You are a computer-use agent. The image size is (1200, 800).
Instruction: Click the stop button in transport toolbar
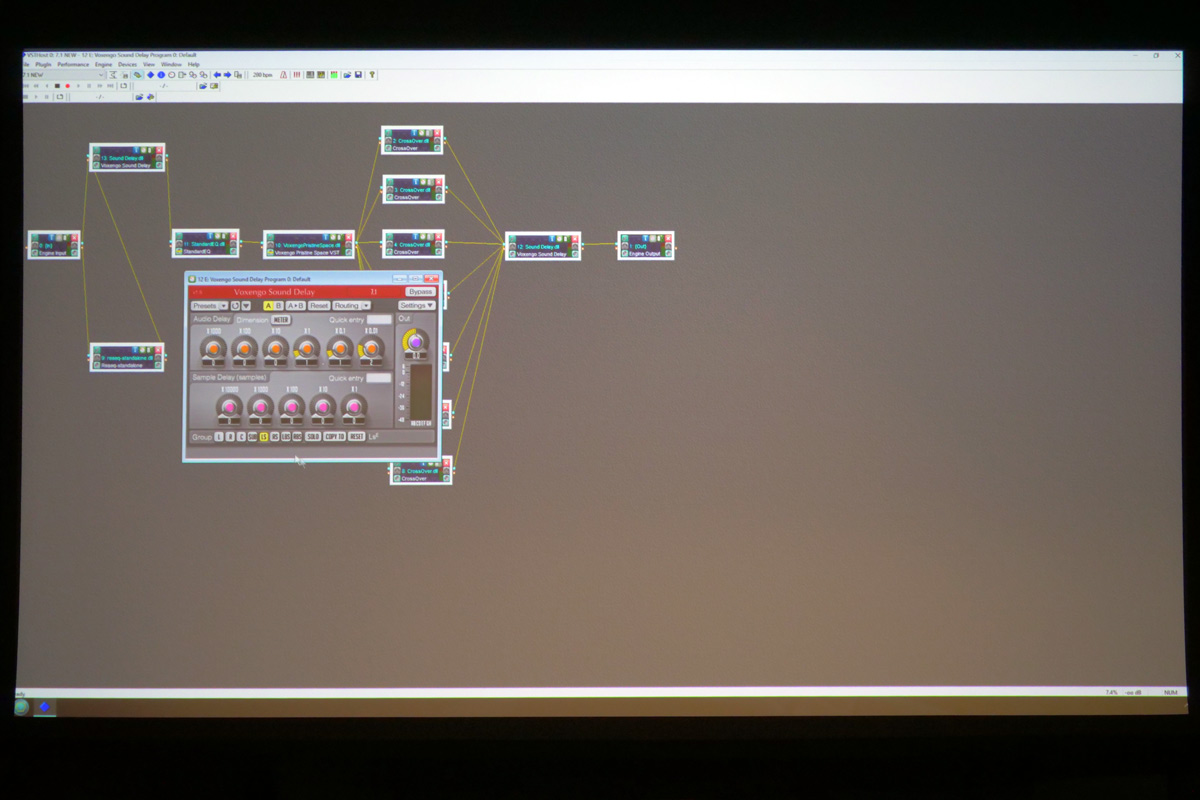57,86
